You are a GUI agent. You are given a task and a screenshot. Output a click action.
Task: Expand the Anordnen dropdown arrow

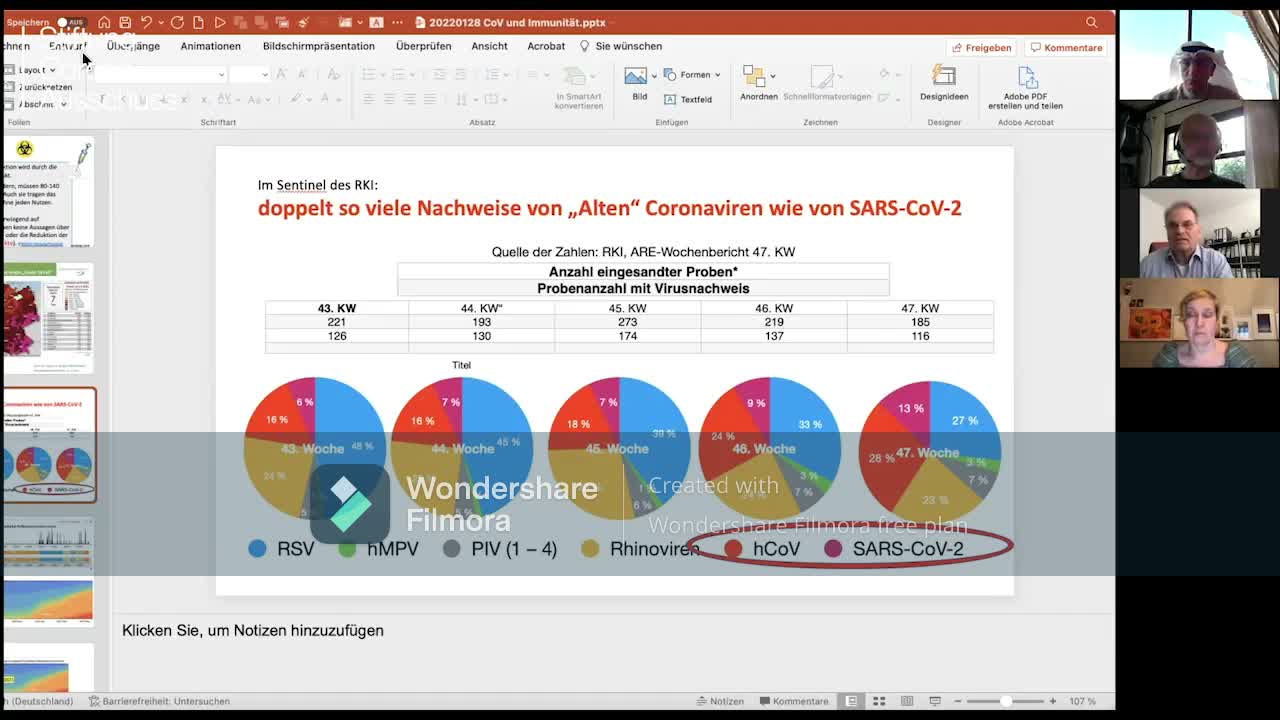click(x=773, y=76)
